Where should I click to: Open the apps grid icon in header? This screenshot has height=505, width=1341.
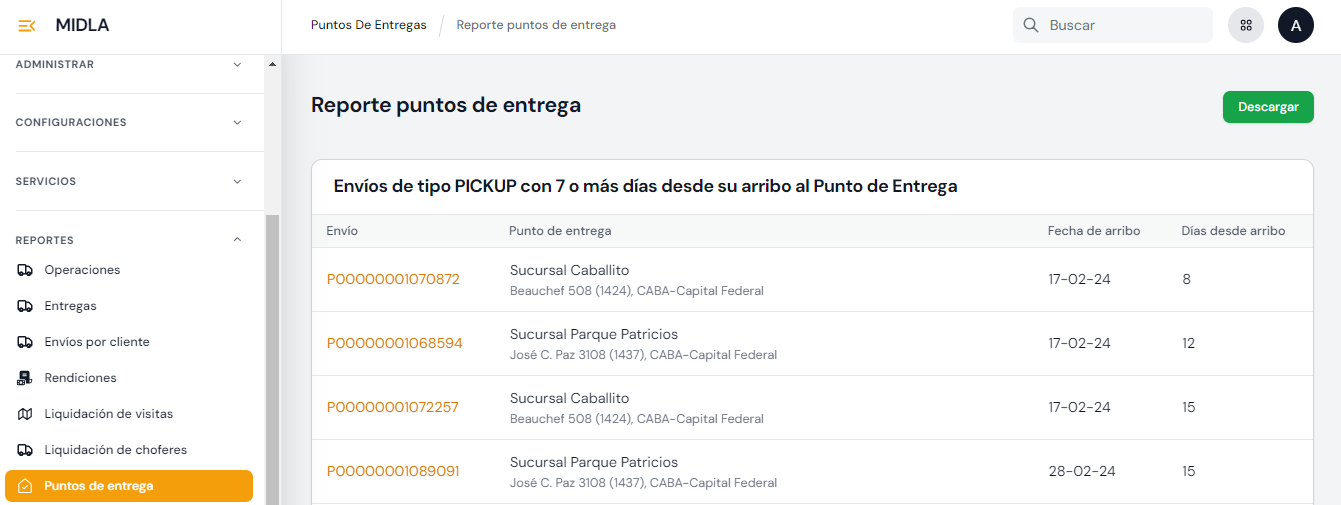1245,26
